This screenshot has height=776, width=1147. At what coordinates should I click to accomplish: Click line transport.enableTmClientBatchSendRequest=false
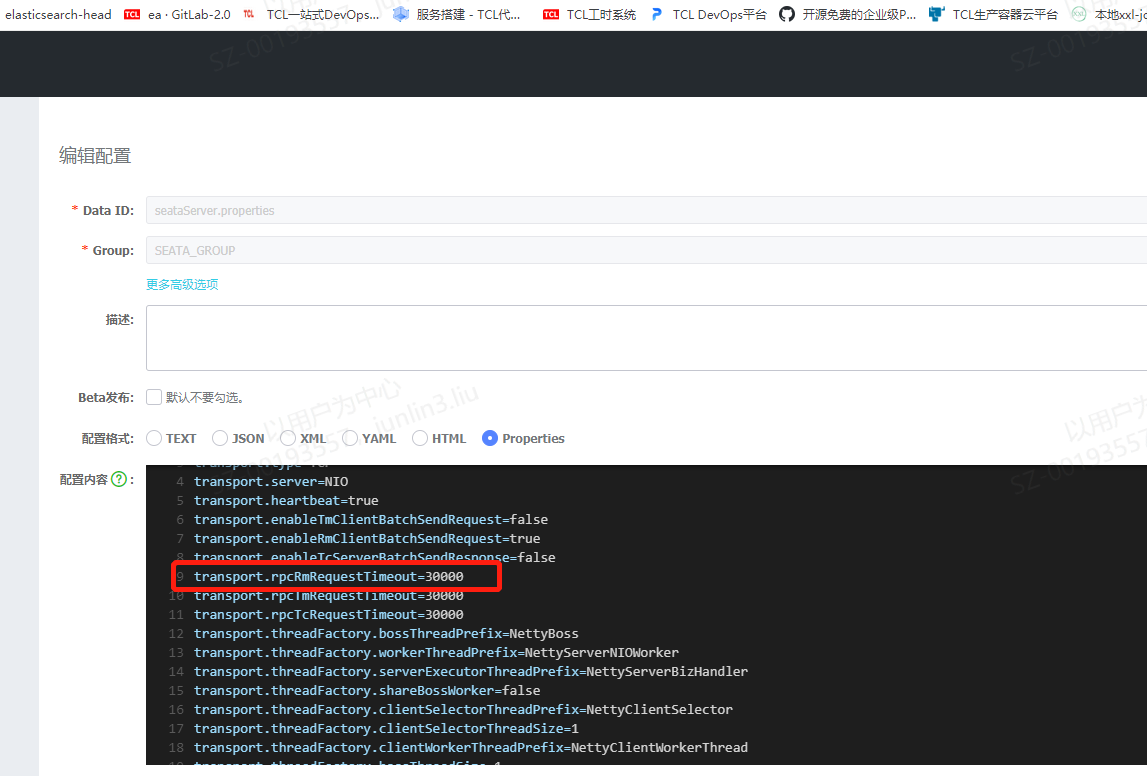[371, 519]
